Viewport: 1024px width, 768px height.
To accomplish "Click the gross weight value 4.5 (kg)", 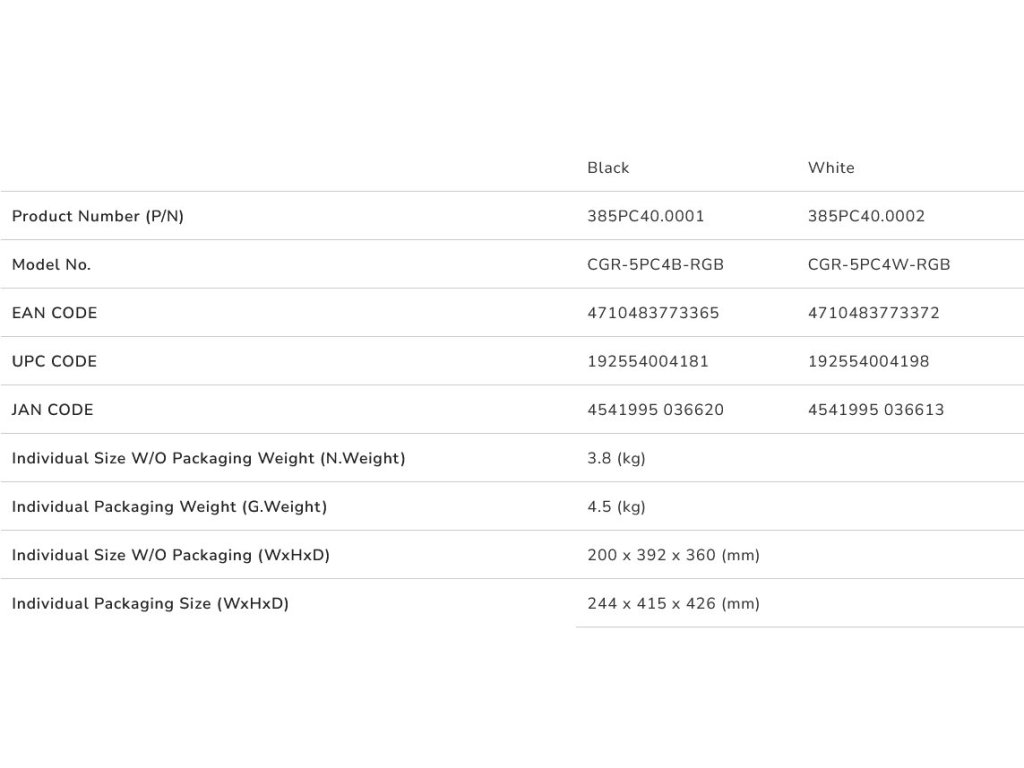I will pos(616,507).
